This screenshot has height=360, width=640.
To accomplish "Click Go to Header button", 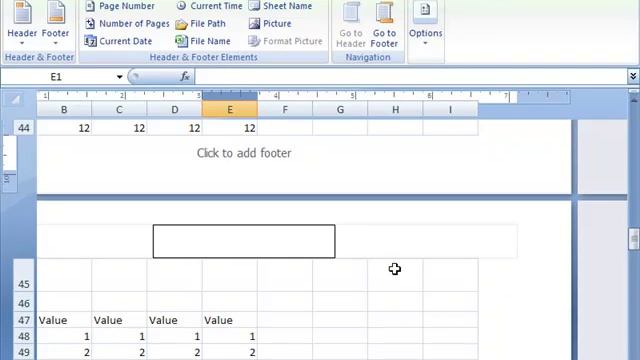I will (x=351, y=24).
